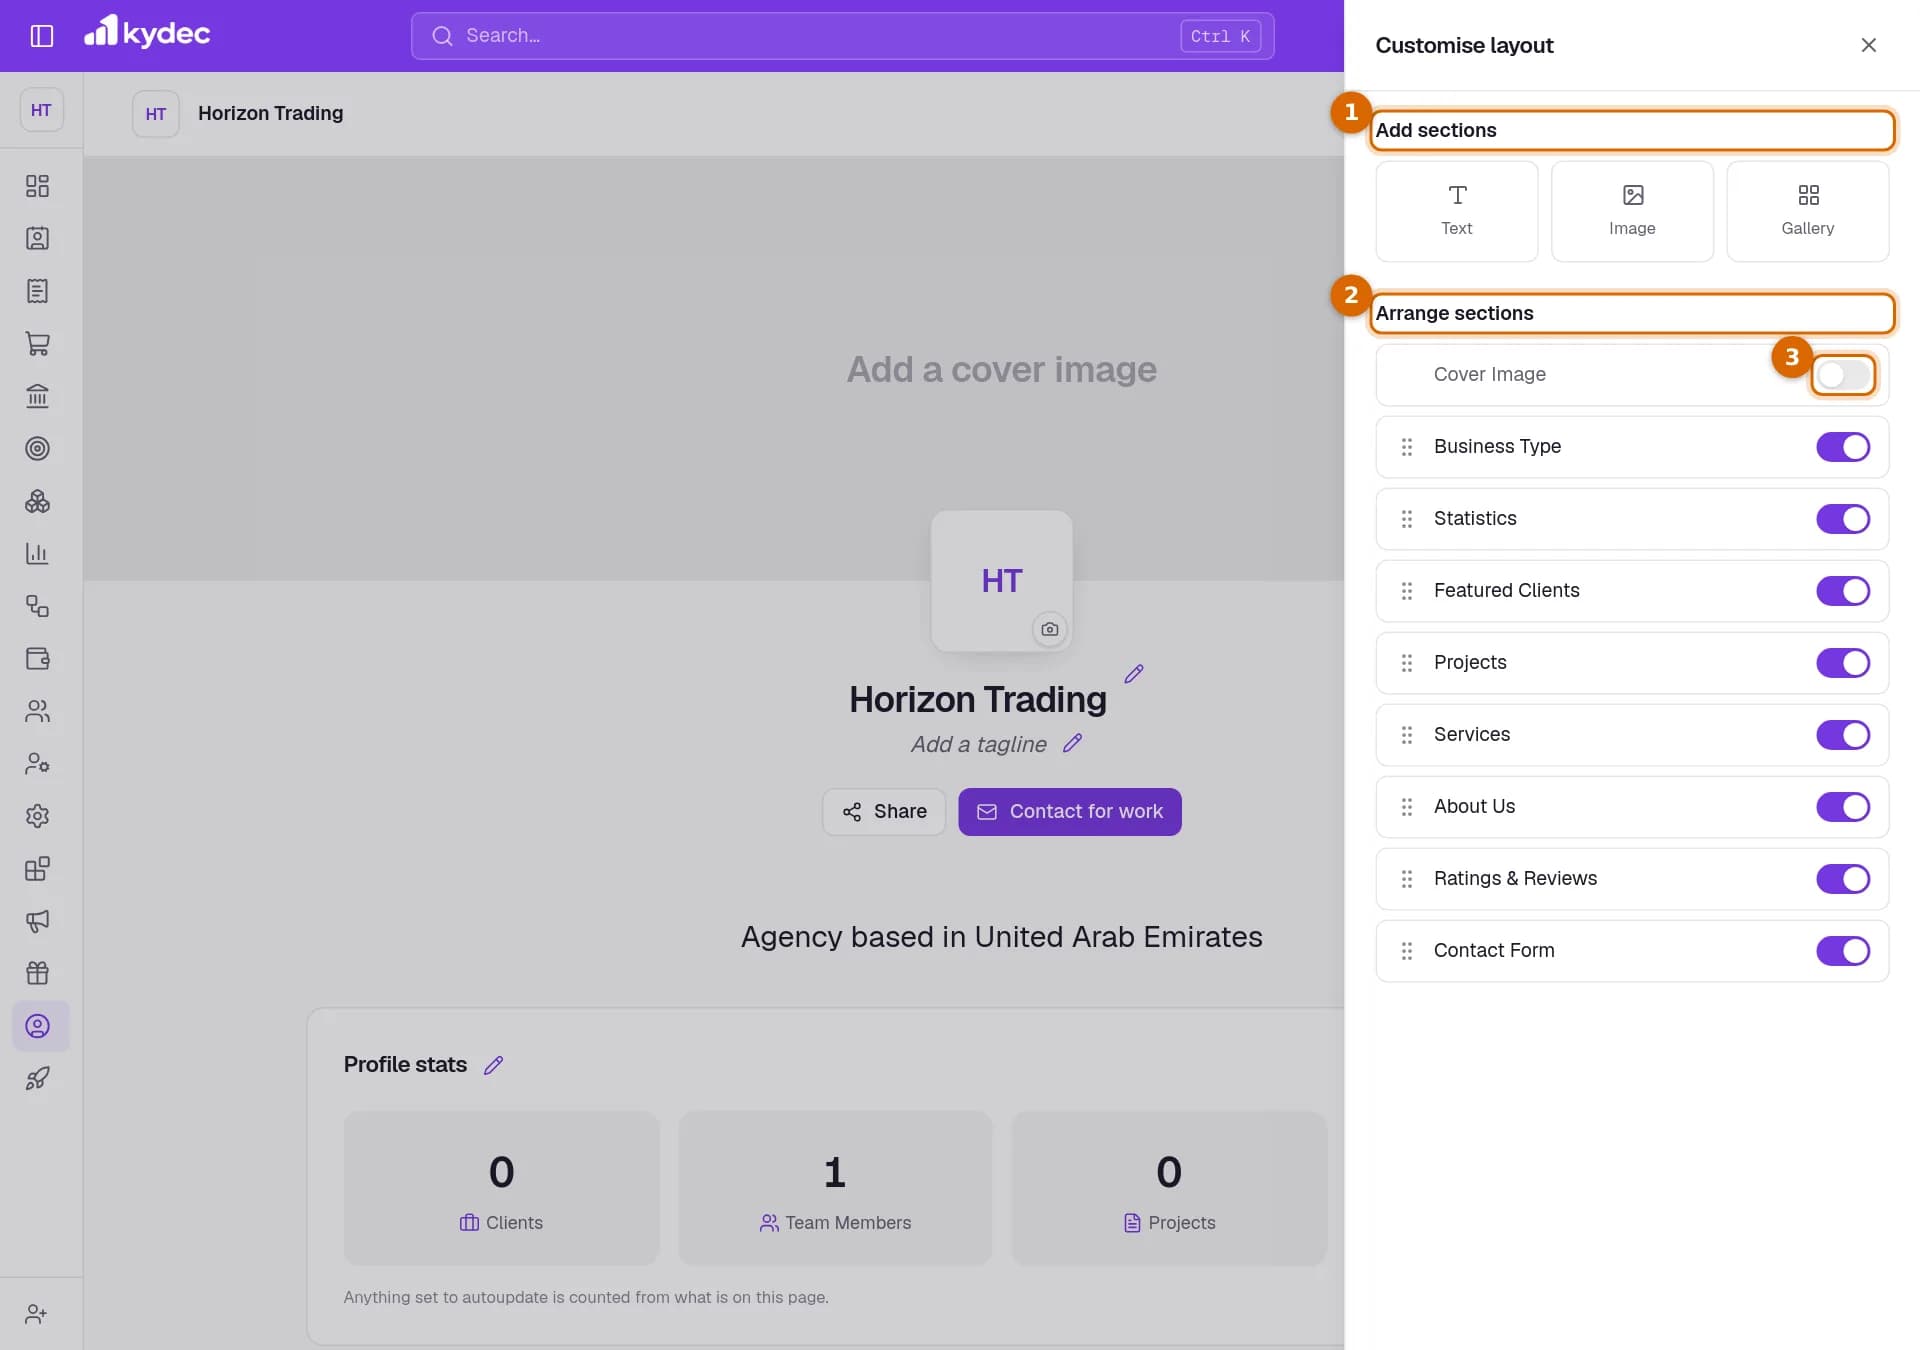Edit Profile stats via pencil icon

[493, 1065]
